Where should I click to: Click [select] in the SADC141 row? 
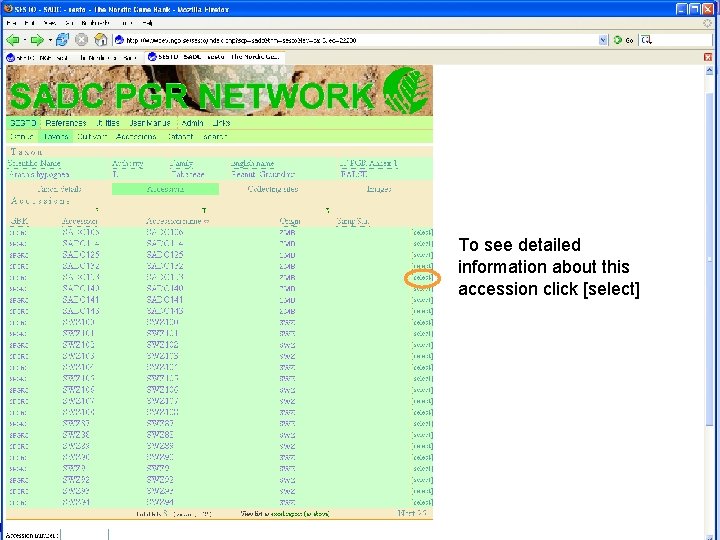(x=422, y=300)
